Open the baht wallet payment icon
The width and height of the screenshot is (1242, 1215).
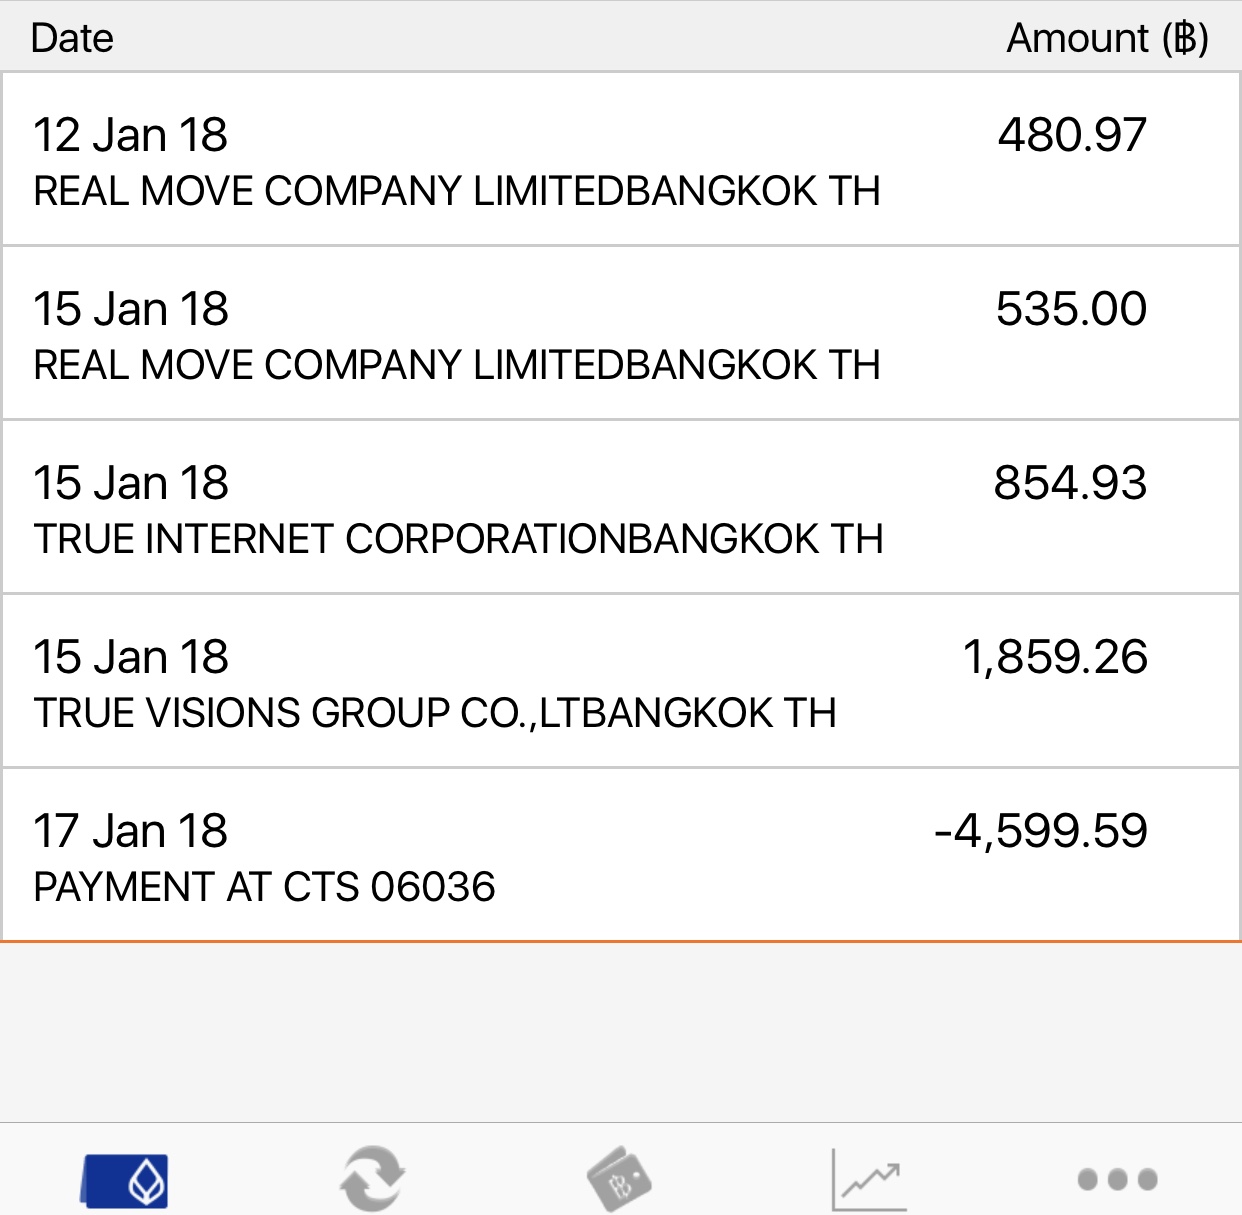(619, 1179)
